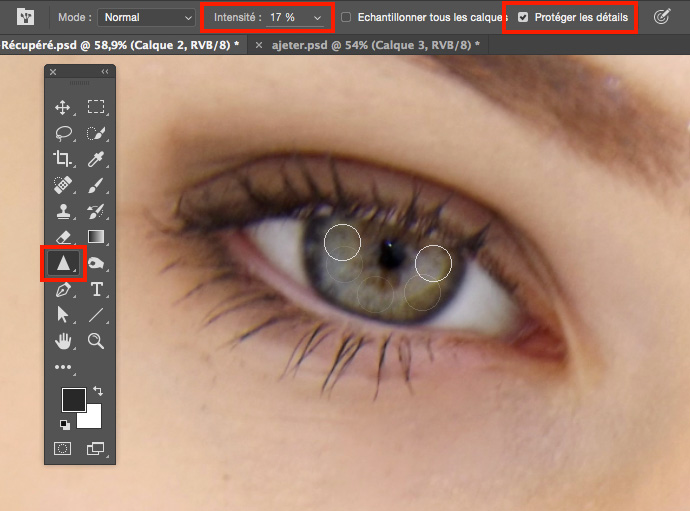690x511 pixels.
Task: Select the Spot Healing Brush tool
Action: click(62, 185)
